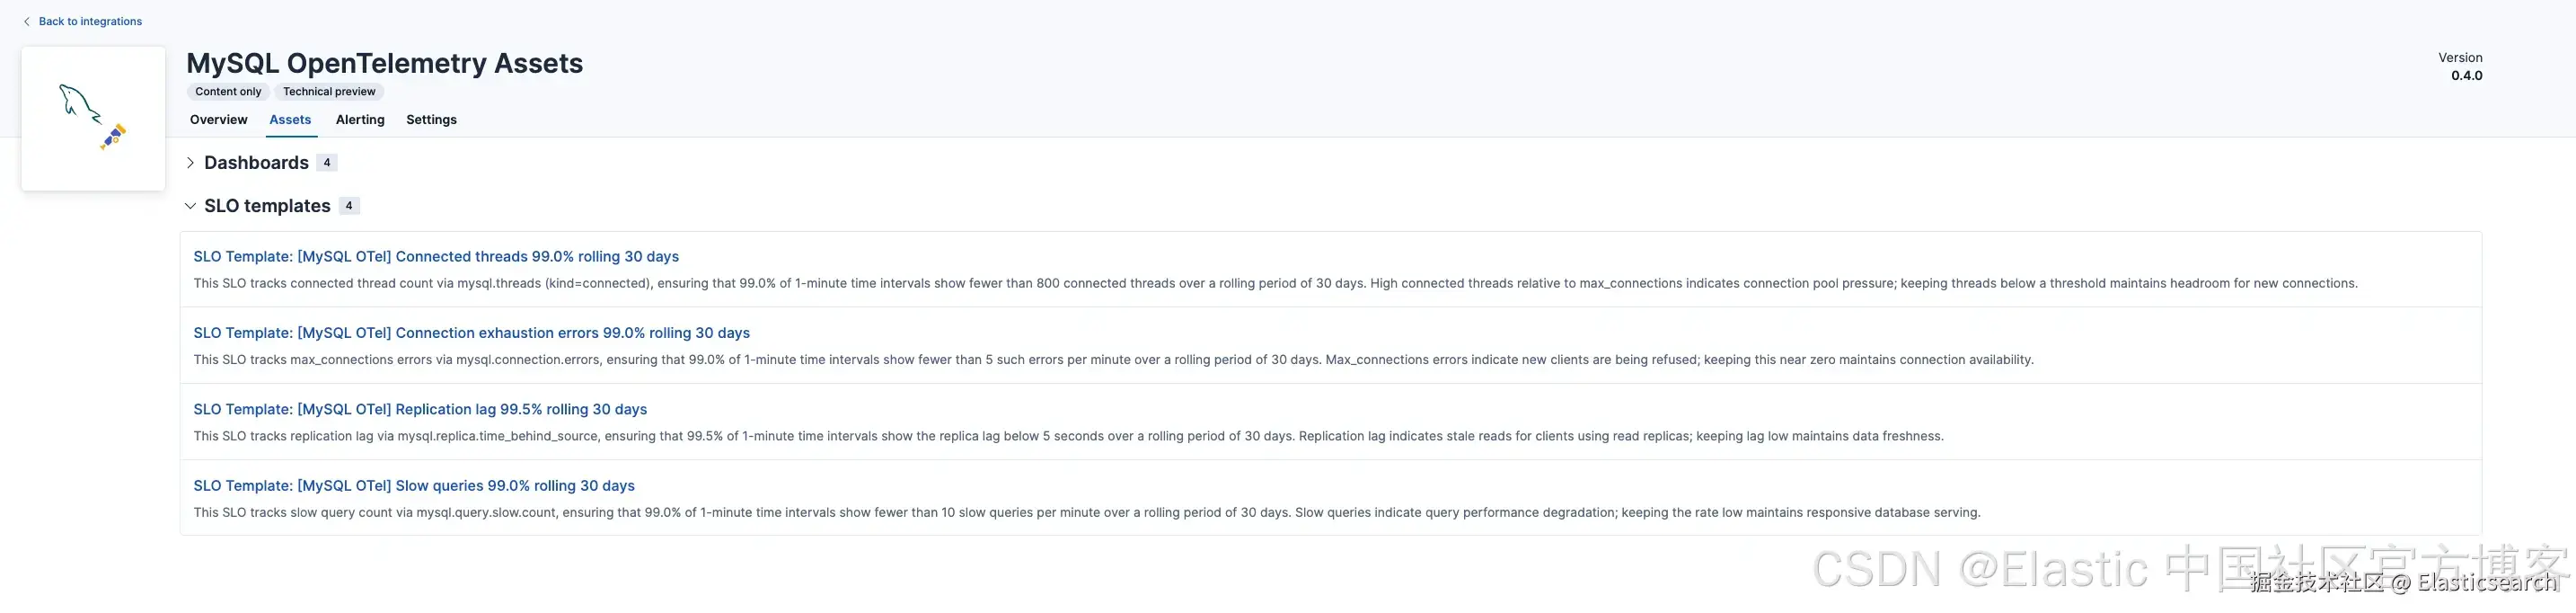Collapse the SLO templates section chevron
Image resolution: width=2576 pixels, height=613 pixels.
click(x=190, y=206)
